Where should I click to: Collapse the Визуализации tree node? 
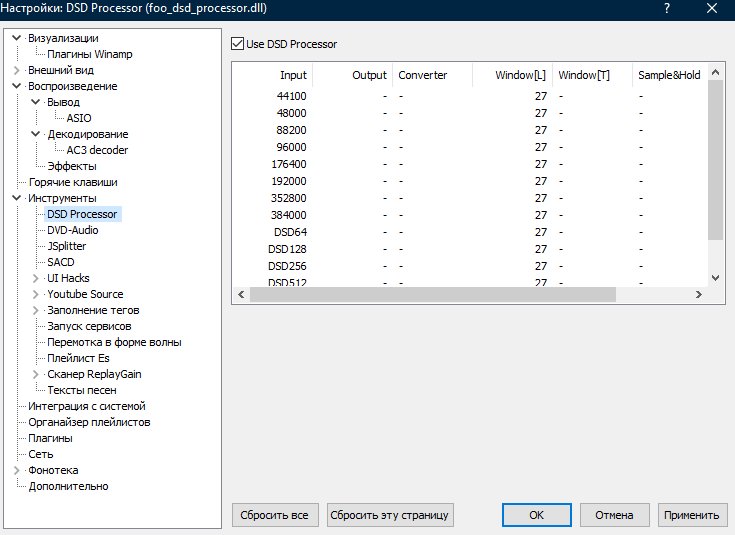17,38
